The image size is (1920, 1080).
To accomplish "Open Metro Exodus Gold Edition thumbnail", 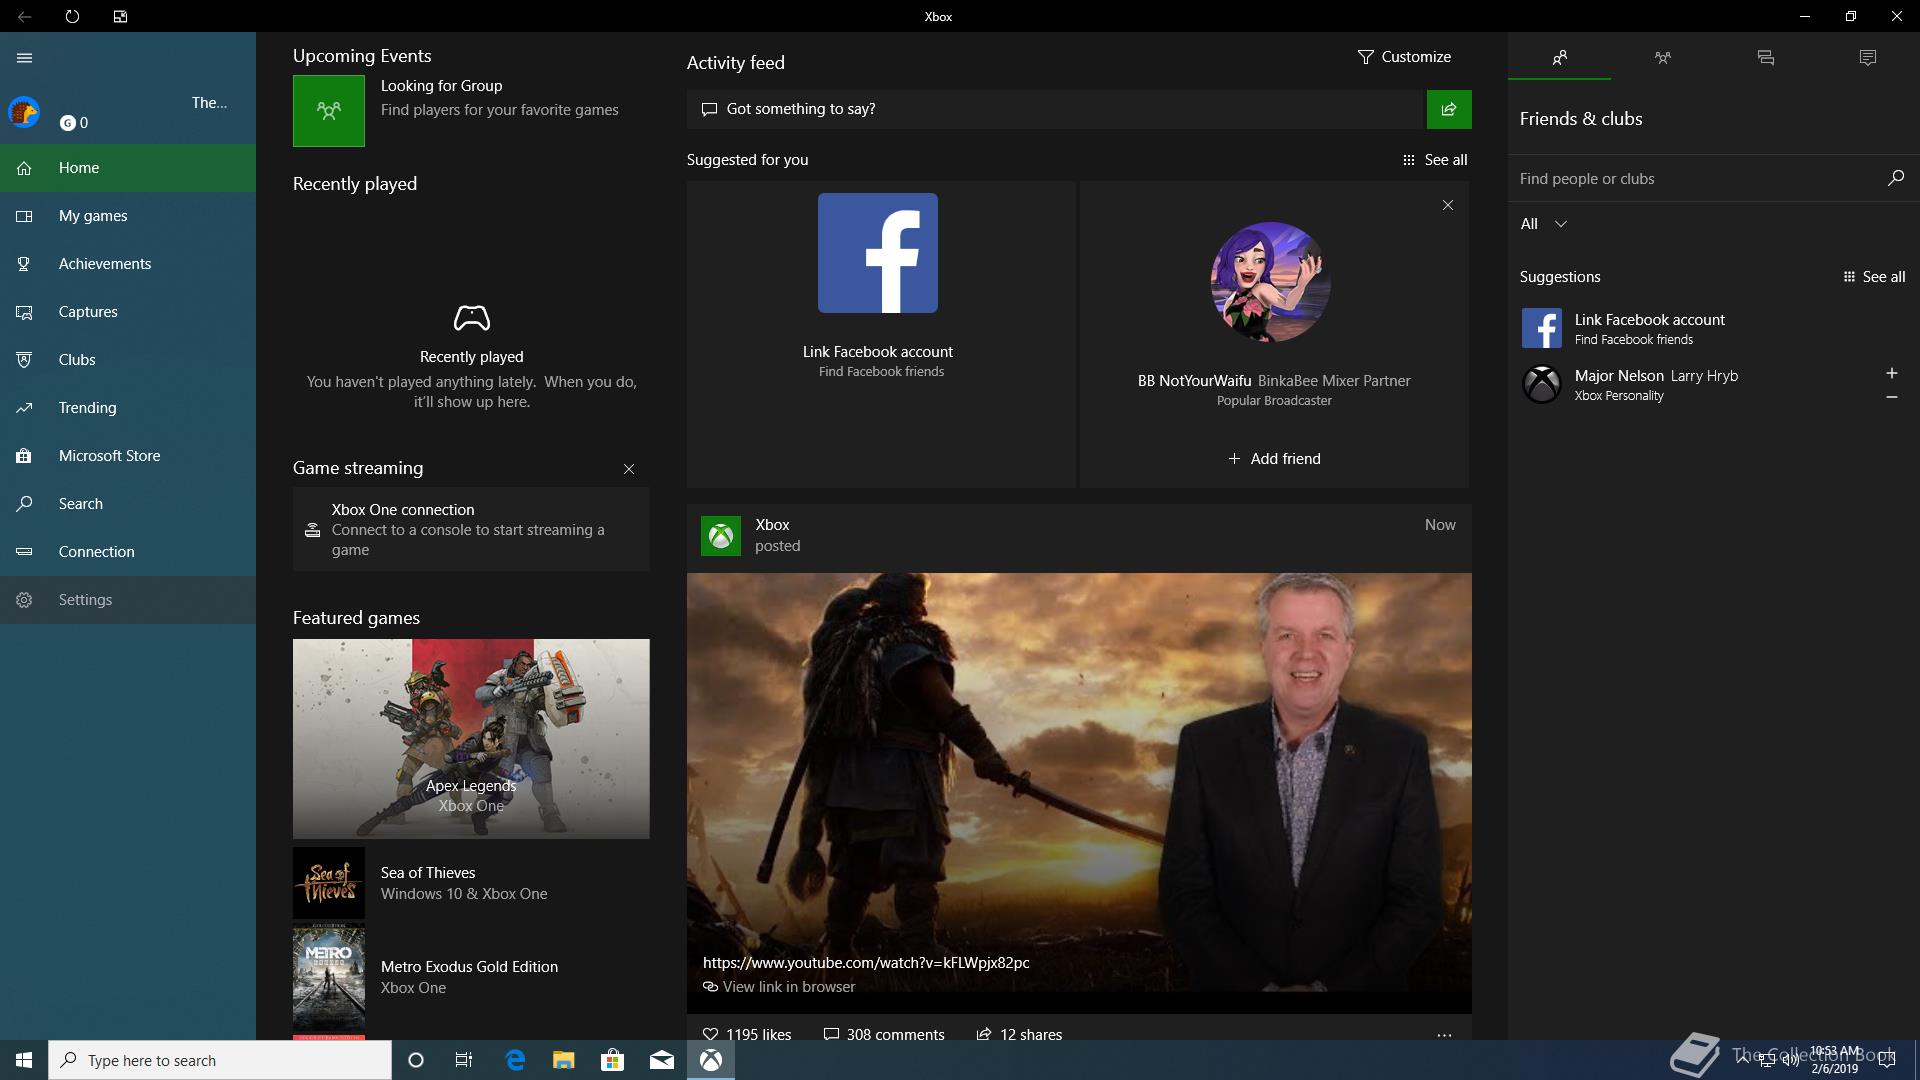I will pyautogui.click(x=329, y=977).
